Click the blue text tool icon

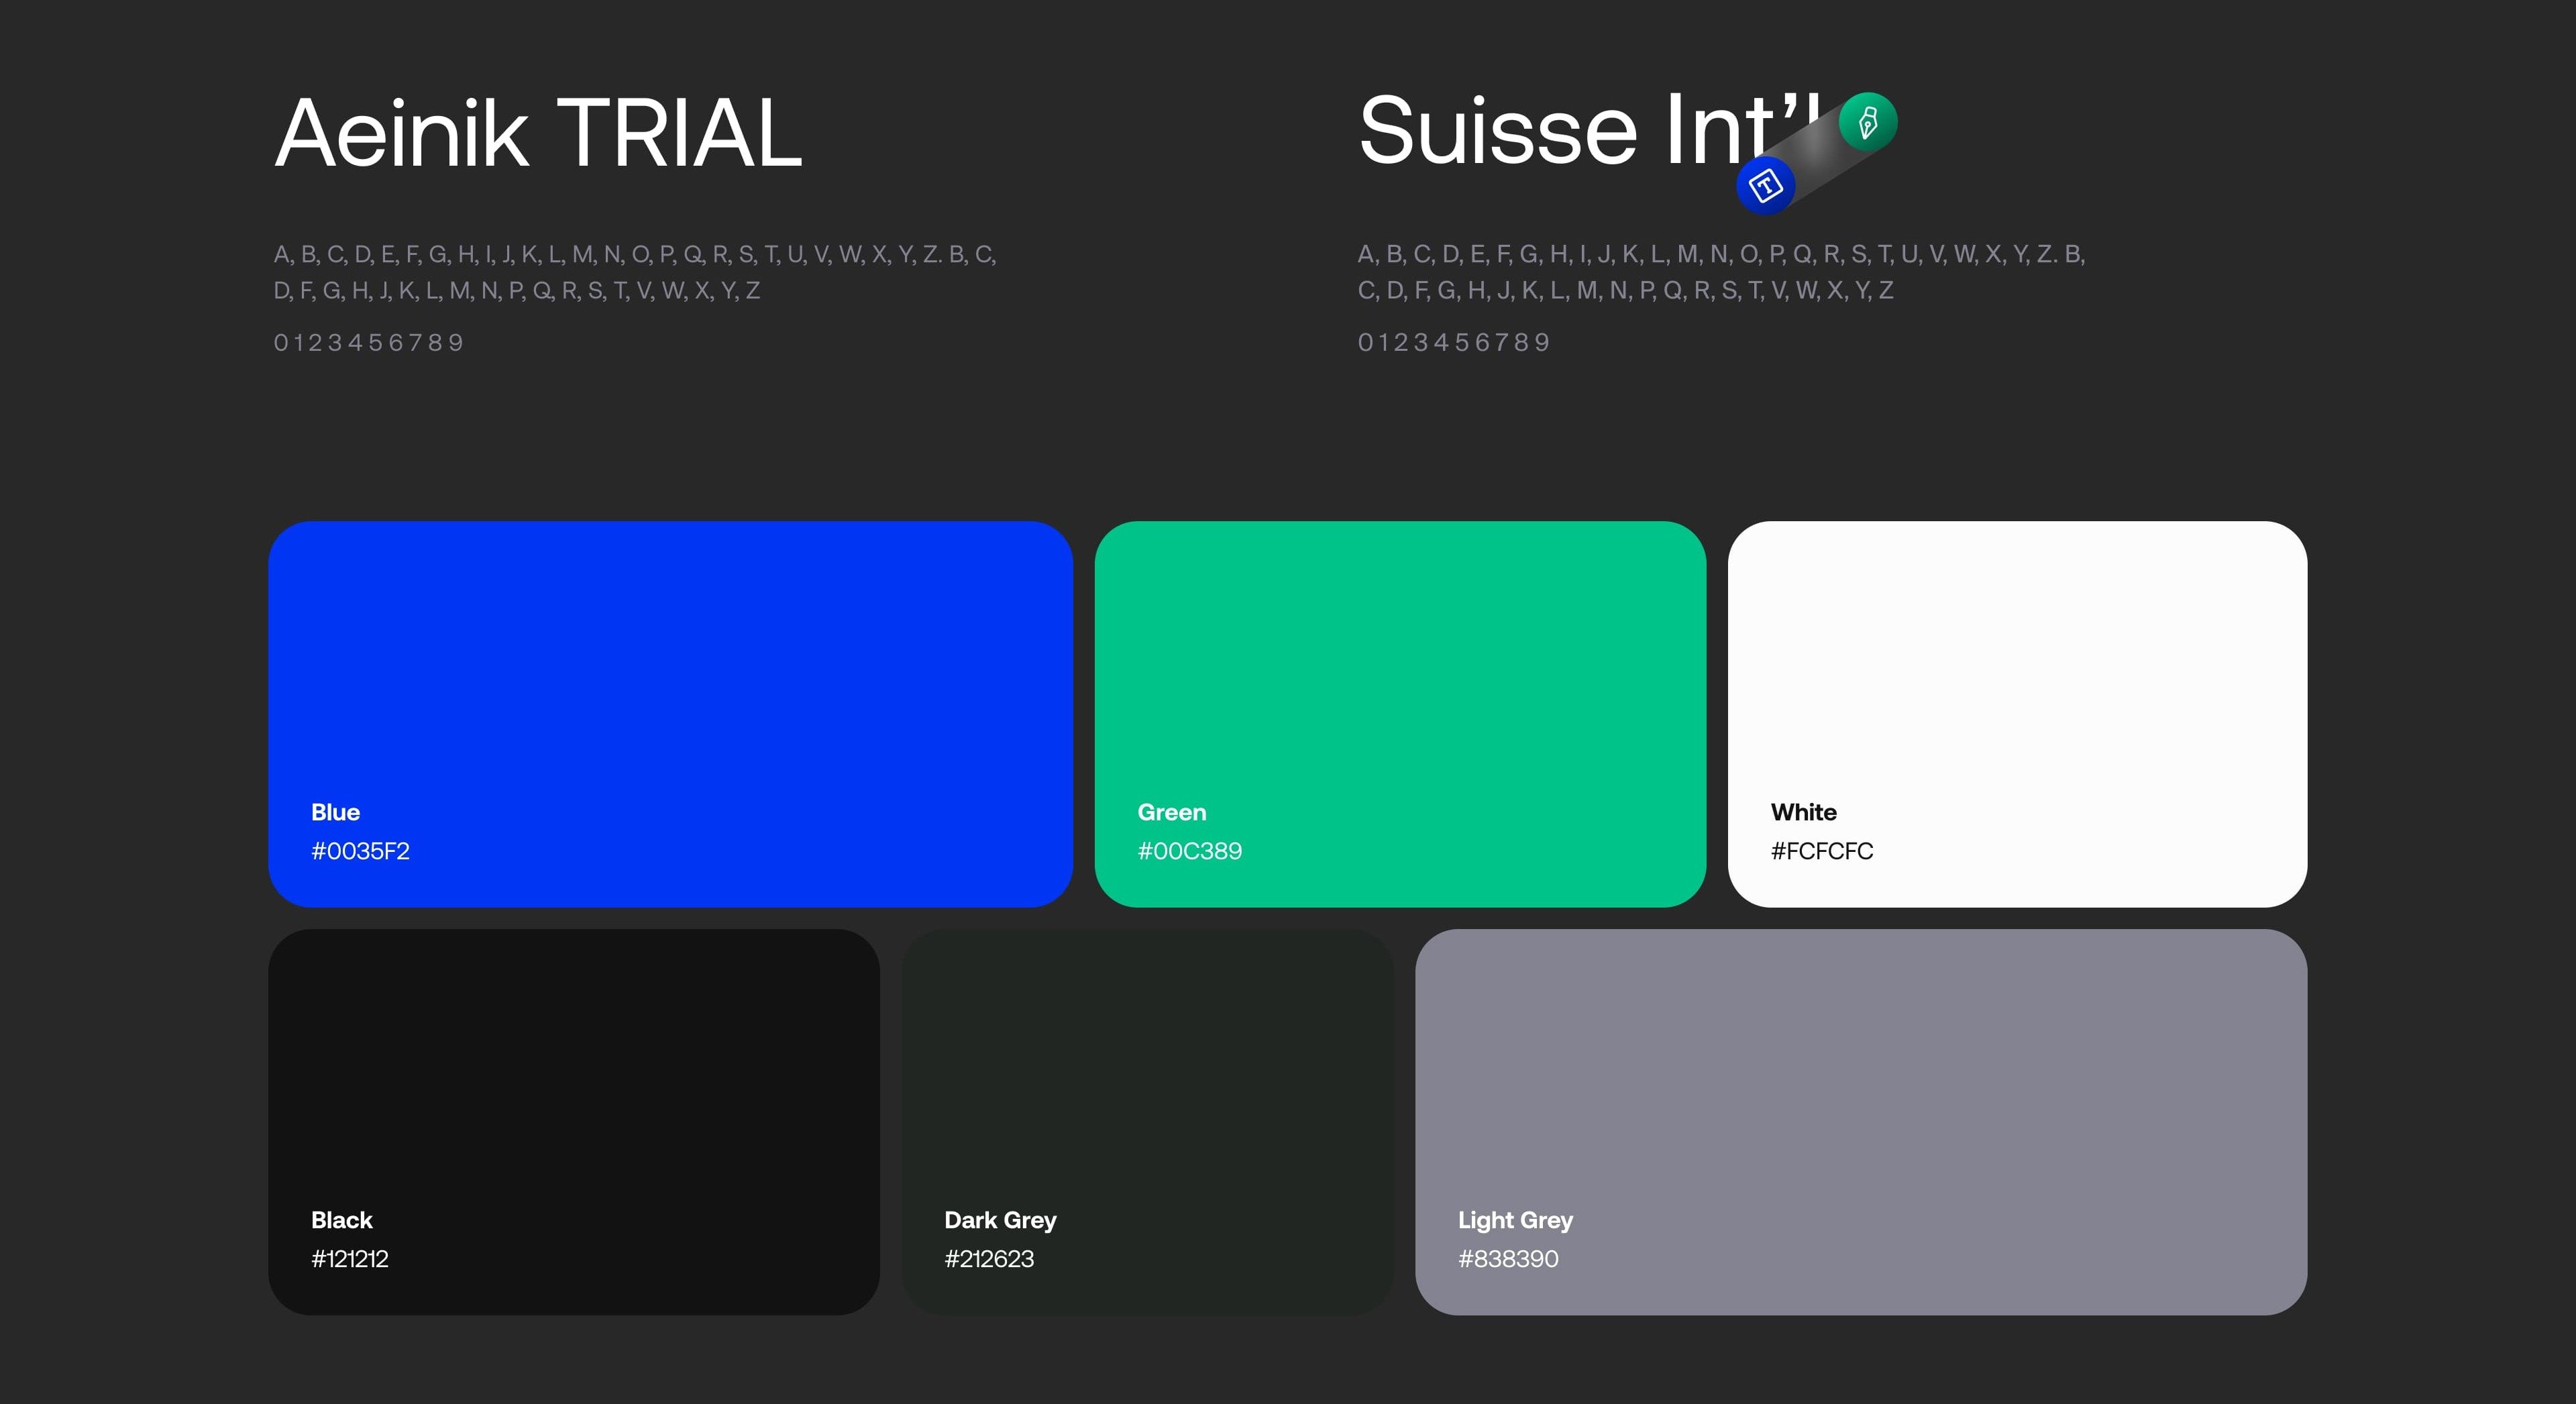tap(1765, 185)
